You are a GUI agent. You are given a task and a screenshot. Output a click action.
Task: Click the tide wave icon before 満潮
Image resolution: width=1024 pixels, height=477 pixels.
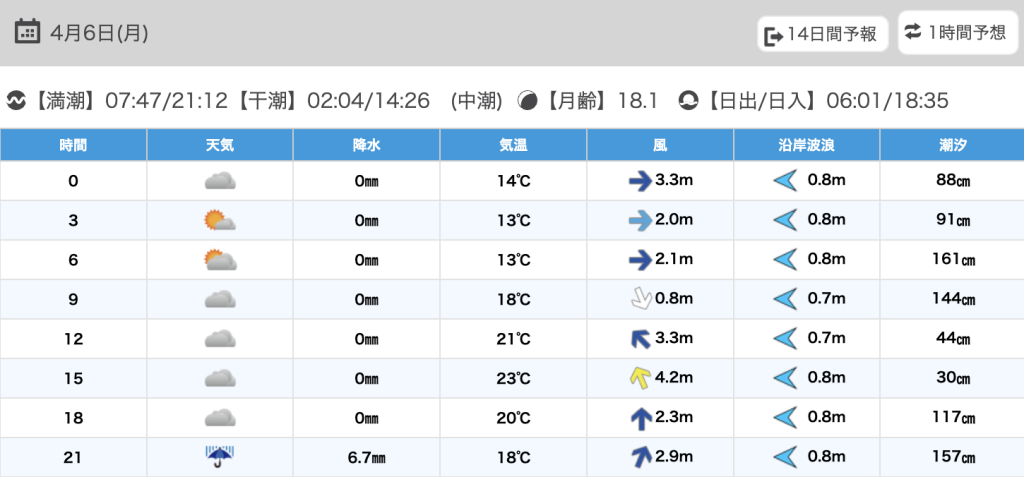[16, 101]
